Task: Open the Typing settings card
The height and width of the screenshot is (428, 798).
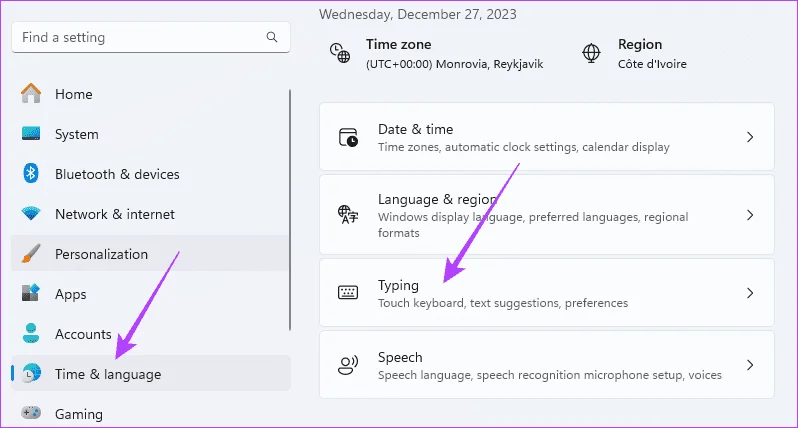Action: click(547, 293)
